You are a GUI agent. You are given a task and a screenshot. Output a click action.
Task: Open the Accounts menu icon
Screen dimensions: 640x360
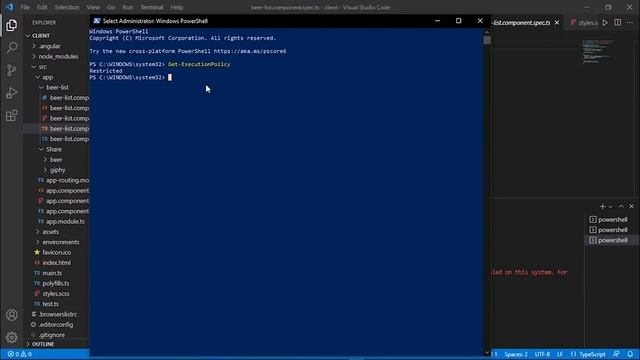tap(11, 315)
